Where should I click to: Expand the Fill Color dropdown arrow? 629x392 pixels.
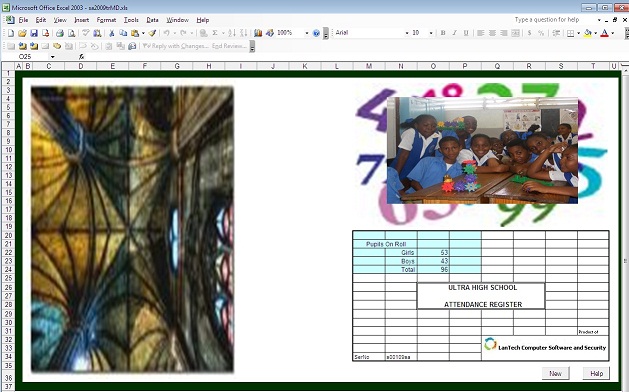[x=595, y=33]
